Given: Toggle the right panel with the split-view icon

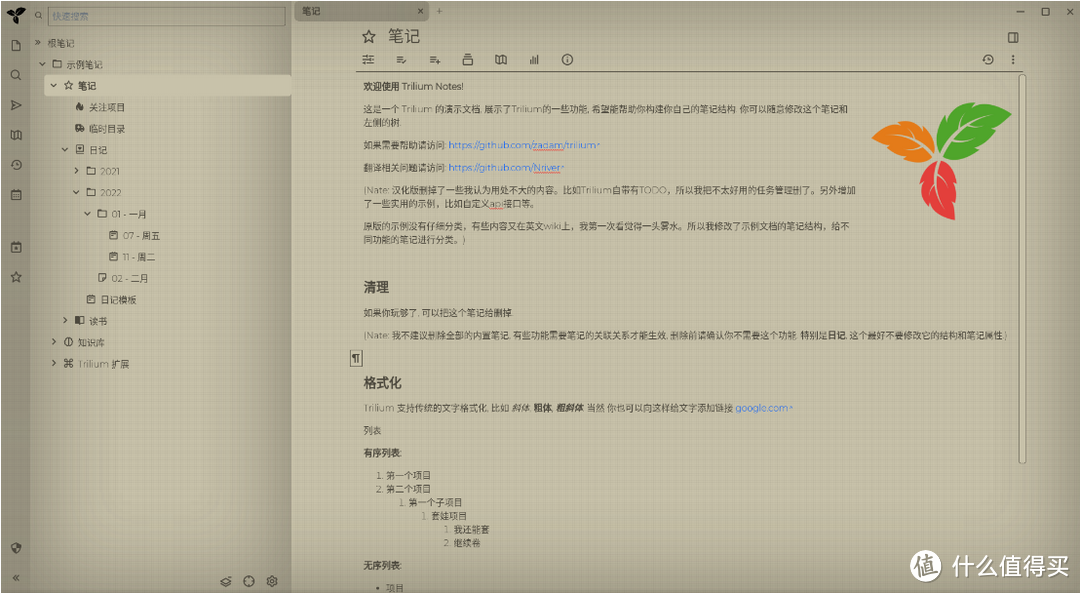Looking at the screenshot, I should [x=1013, y=36].
